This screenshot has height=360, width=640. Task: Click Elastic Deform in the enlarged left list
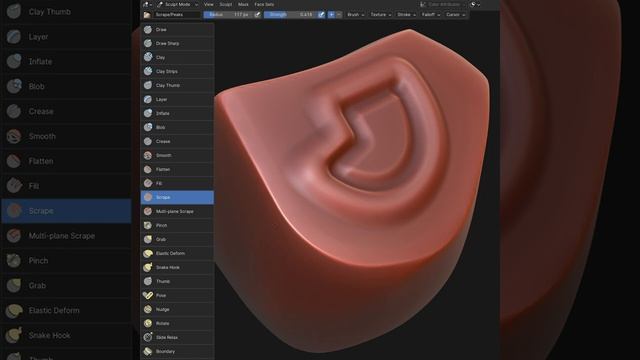point(67,311)
